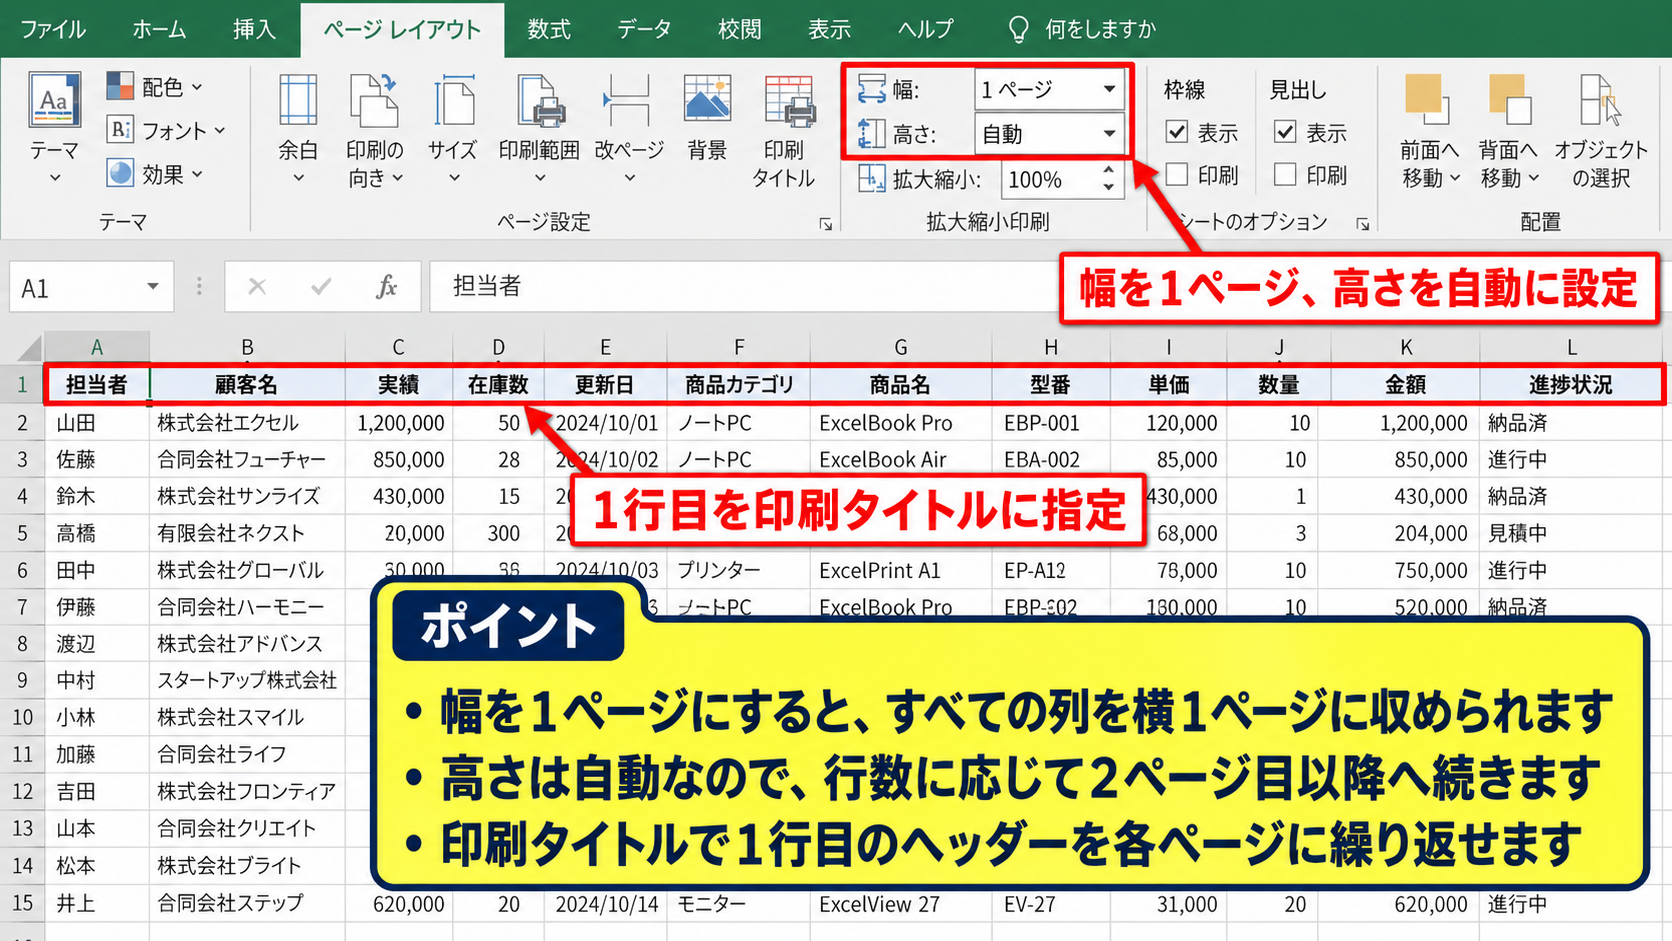Open the 効果 theme effects menu
Viewport: 1672px width, 941px height.
click(x=155, y=174)
